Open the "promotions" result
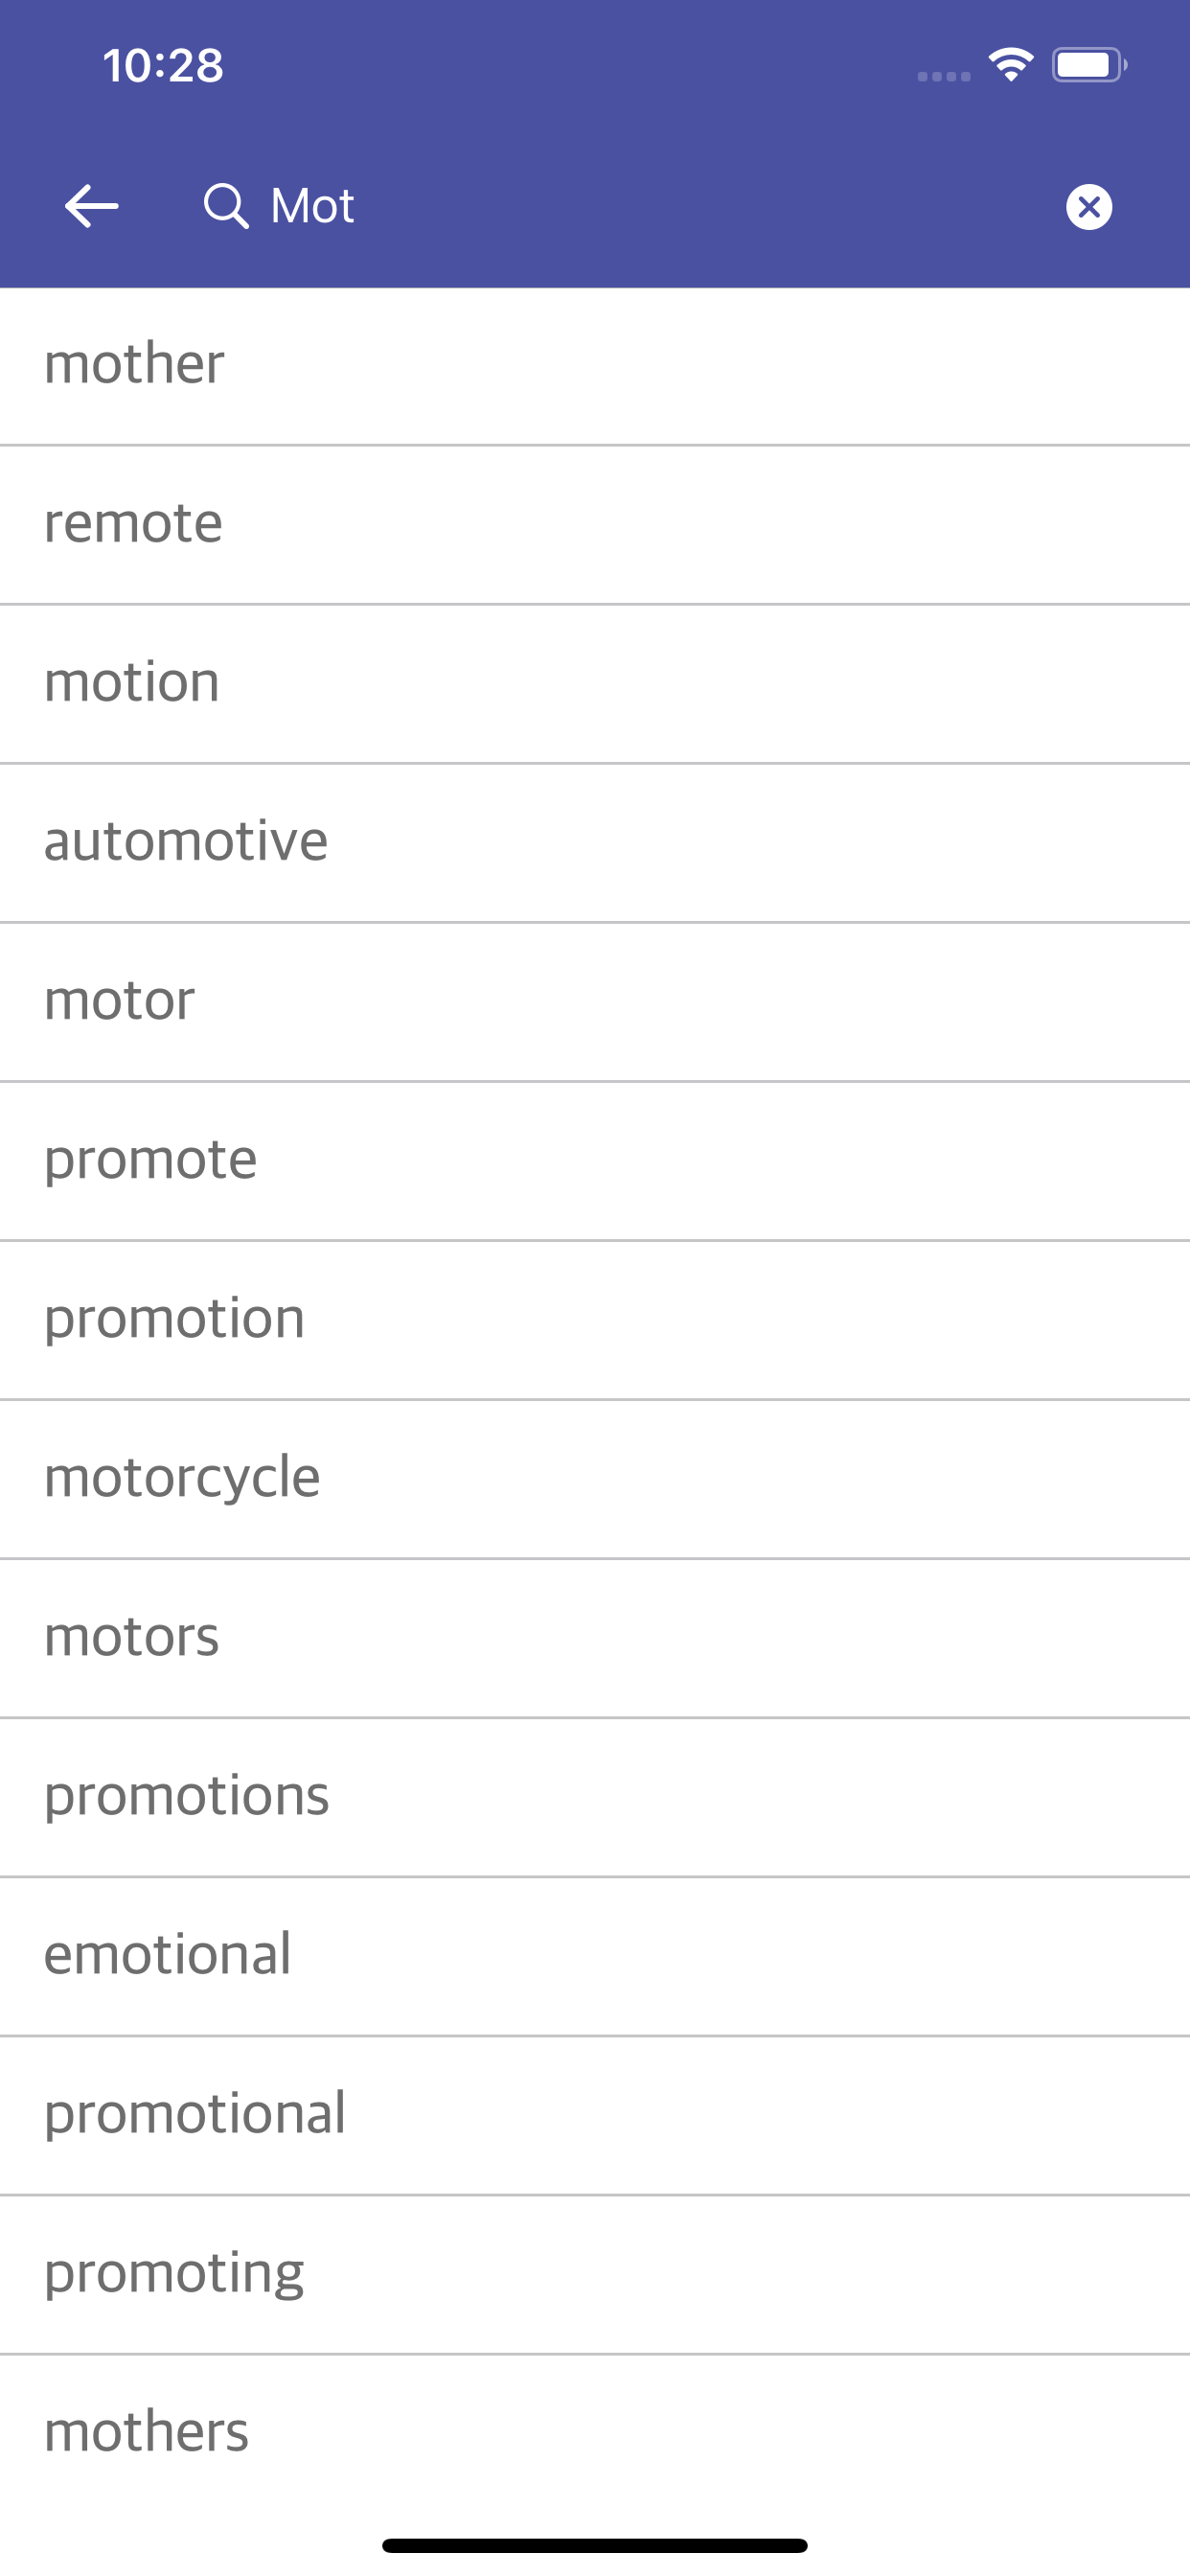The image size is (1190, 2576). click(595, 1797)
